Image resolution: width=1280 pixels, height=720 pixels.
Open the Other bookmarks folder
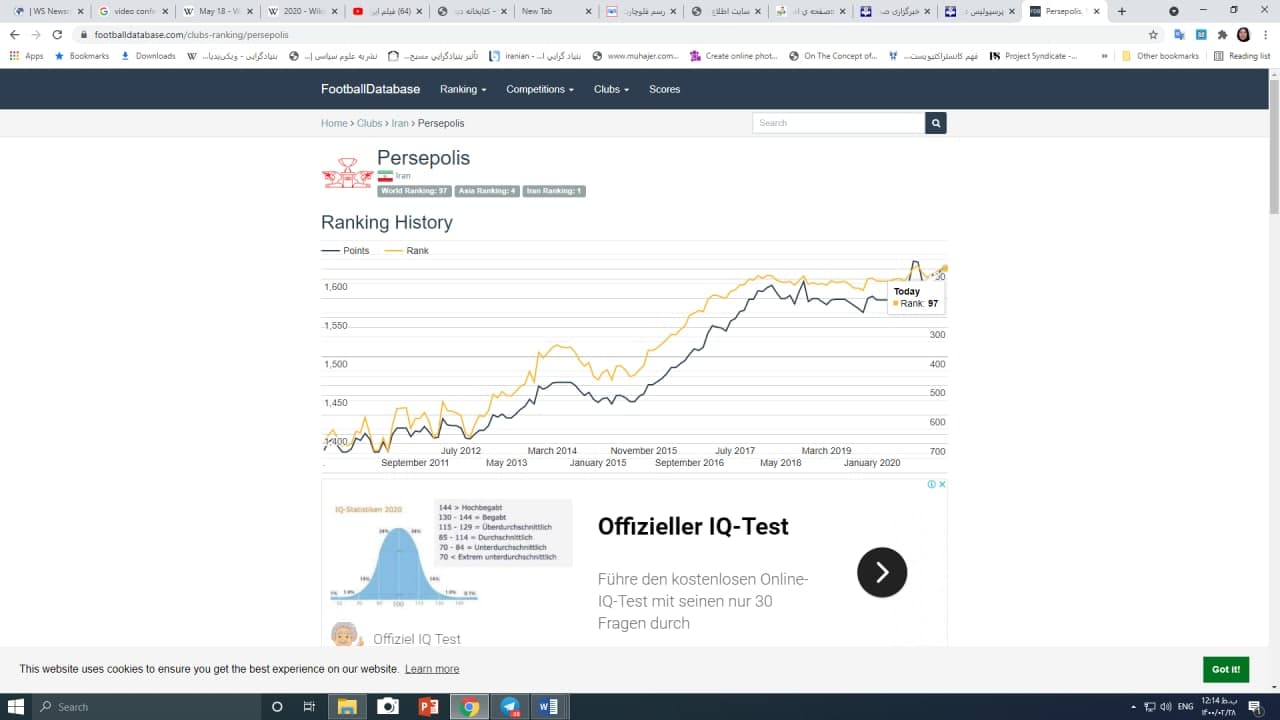[1160, 56]
